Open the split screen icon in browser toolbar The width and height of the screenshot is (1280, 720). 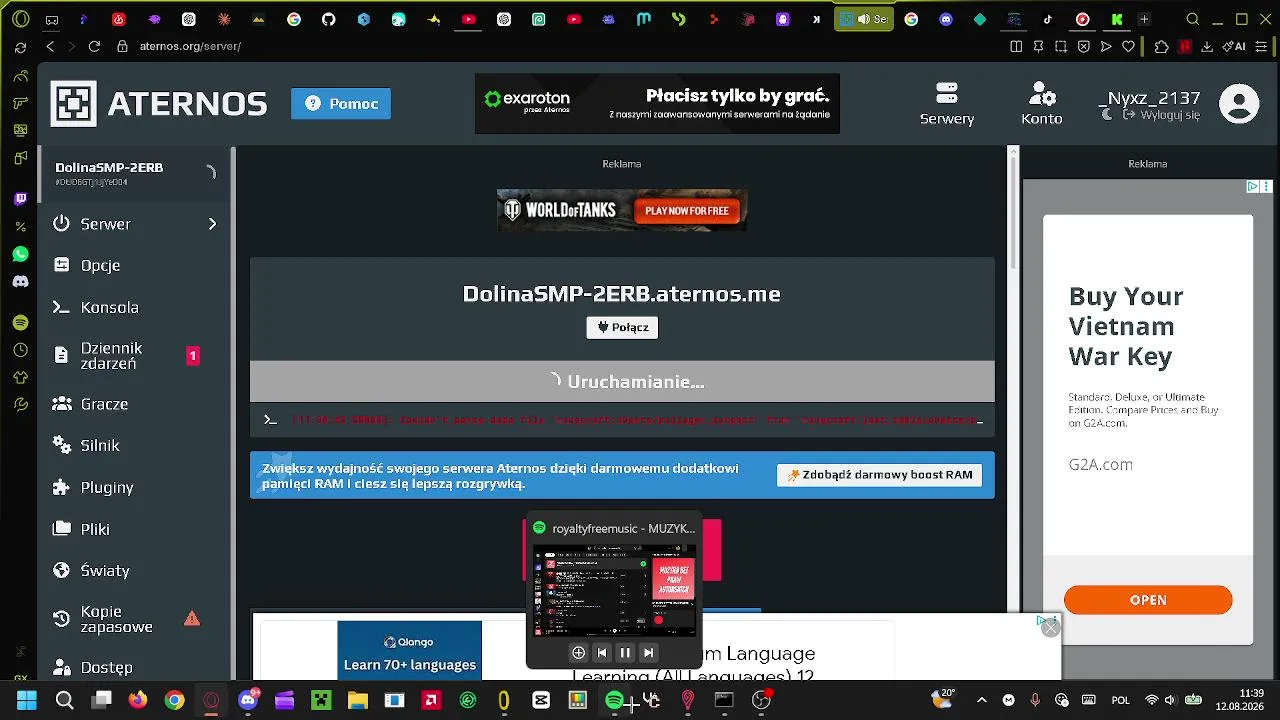(x=1017, y=46)
